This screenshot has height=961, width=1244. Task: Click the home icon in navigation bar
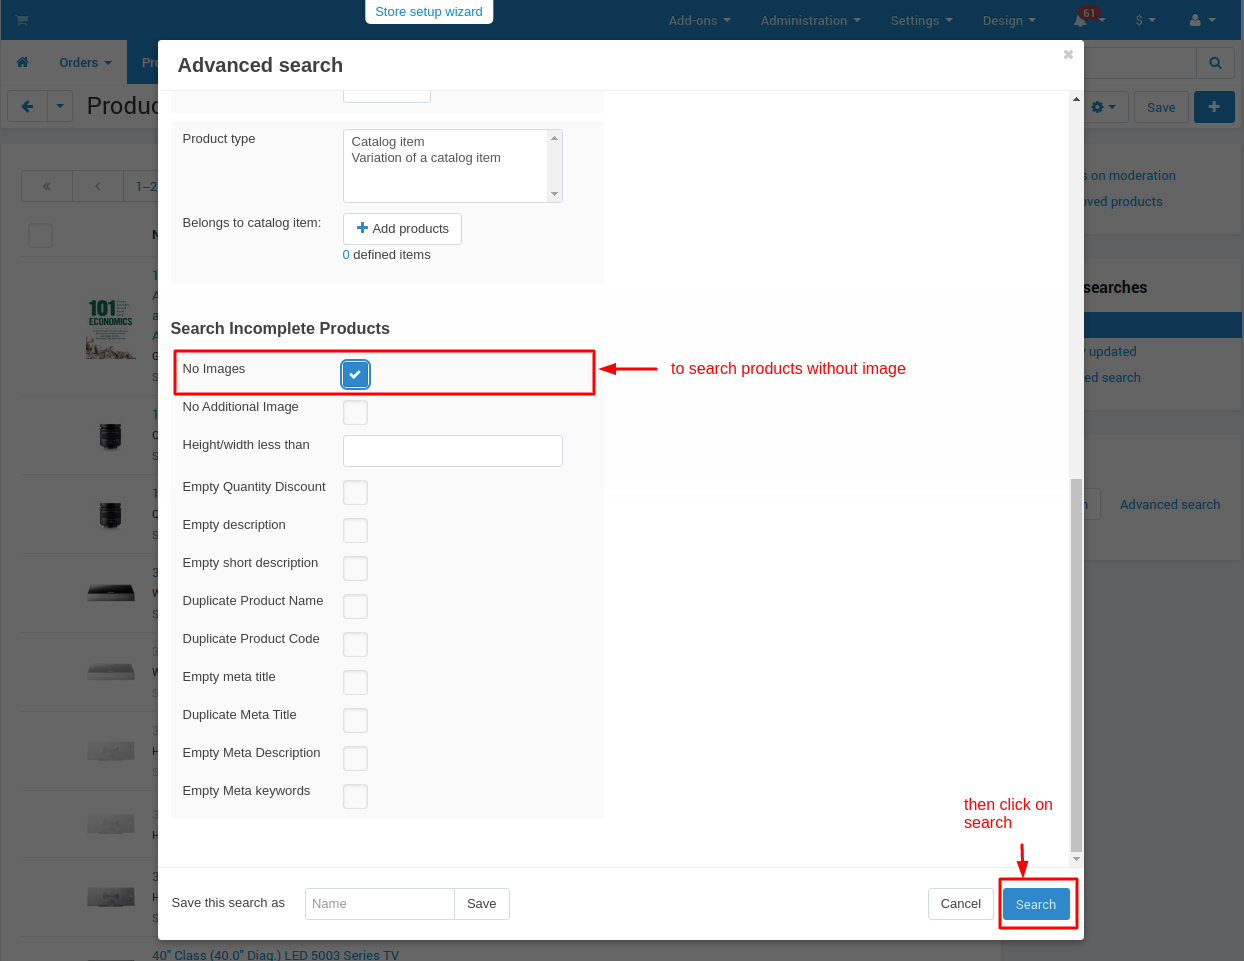22,62
